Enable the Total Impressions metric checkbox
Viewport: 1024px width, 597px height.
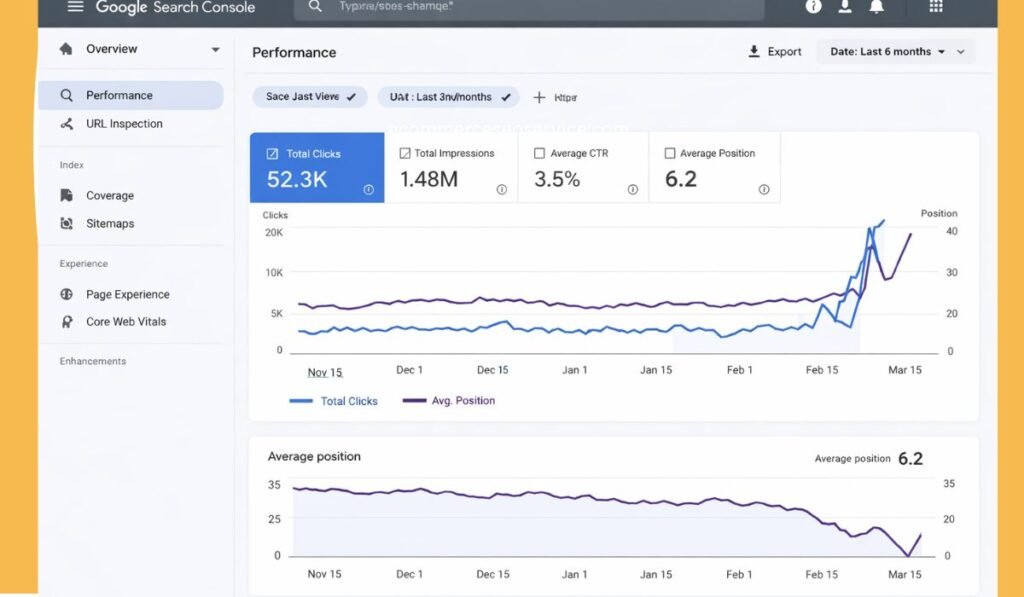(405, 152)
